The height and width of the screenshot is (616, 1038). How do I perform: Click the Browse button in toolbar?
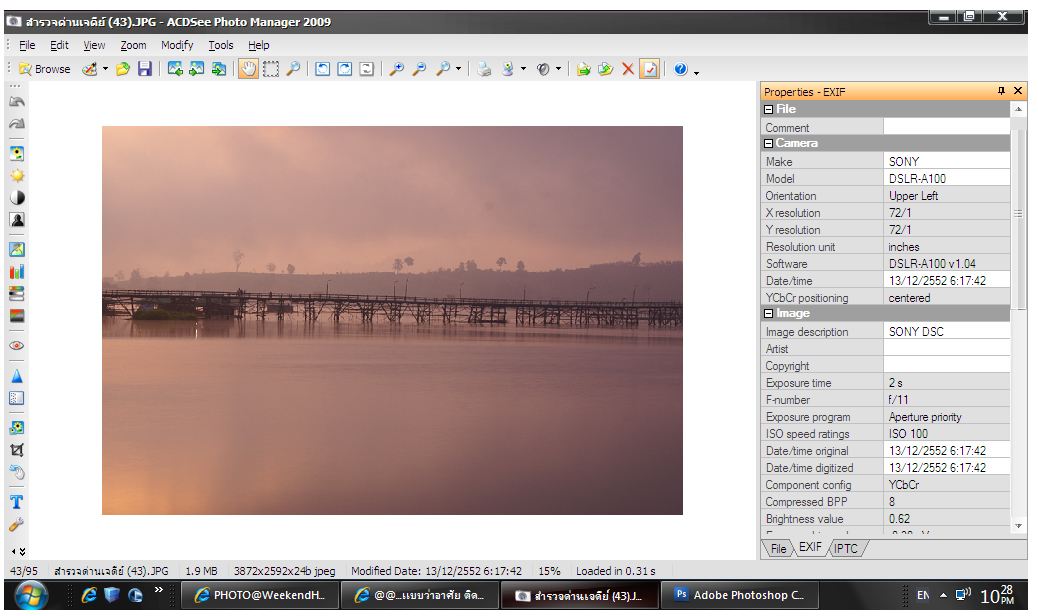coord(44,69)
